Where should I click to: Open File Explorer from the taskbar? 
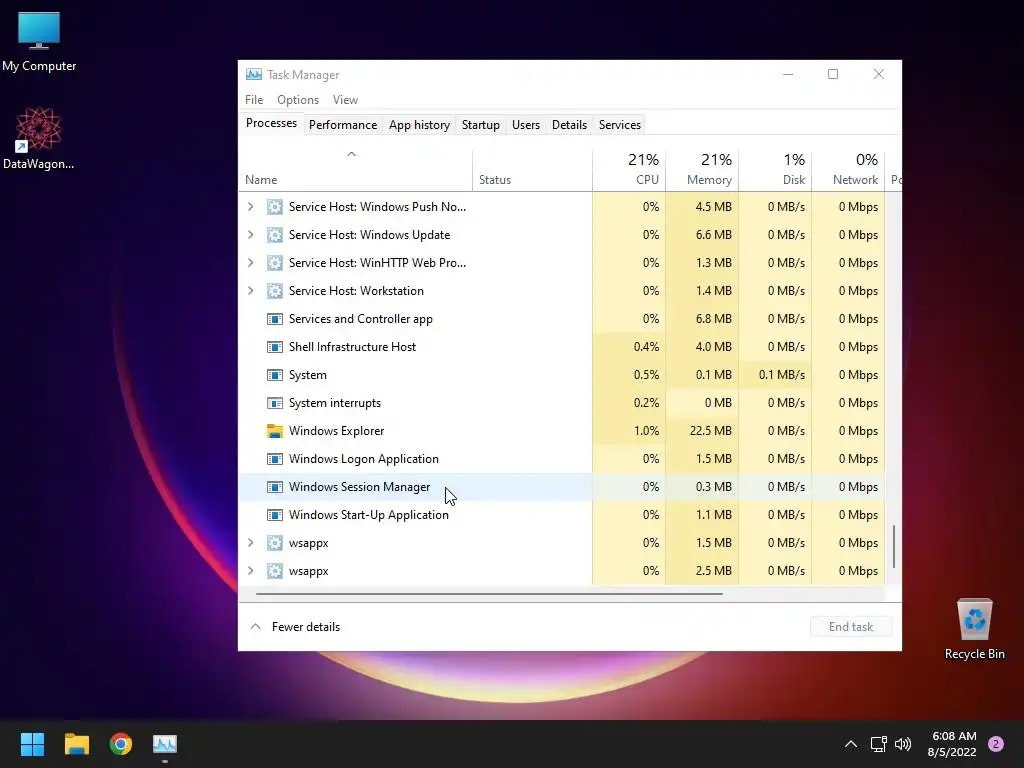click(76, 743)
